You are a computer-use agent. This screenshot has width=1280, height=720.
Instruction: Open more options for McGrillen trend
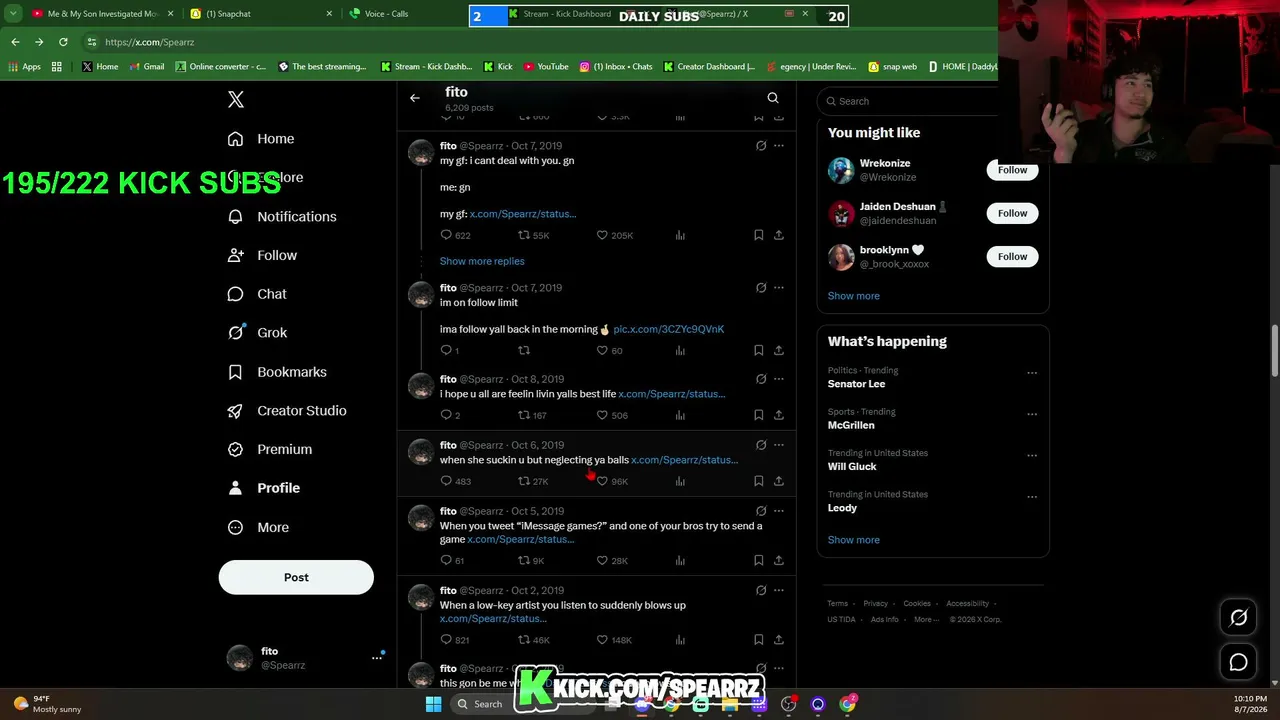click(x=1032, y=414)
